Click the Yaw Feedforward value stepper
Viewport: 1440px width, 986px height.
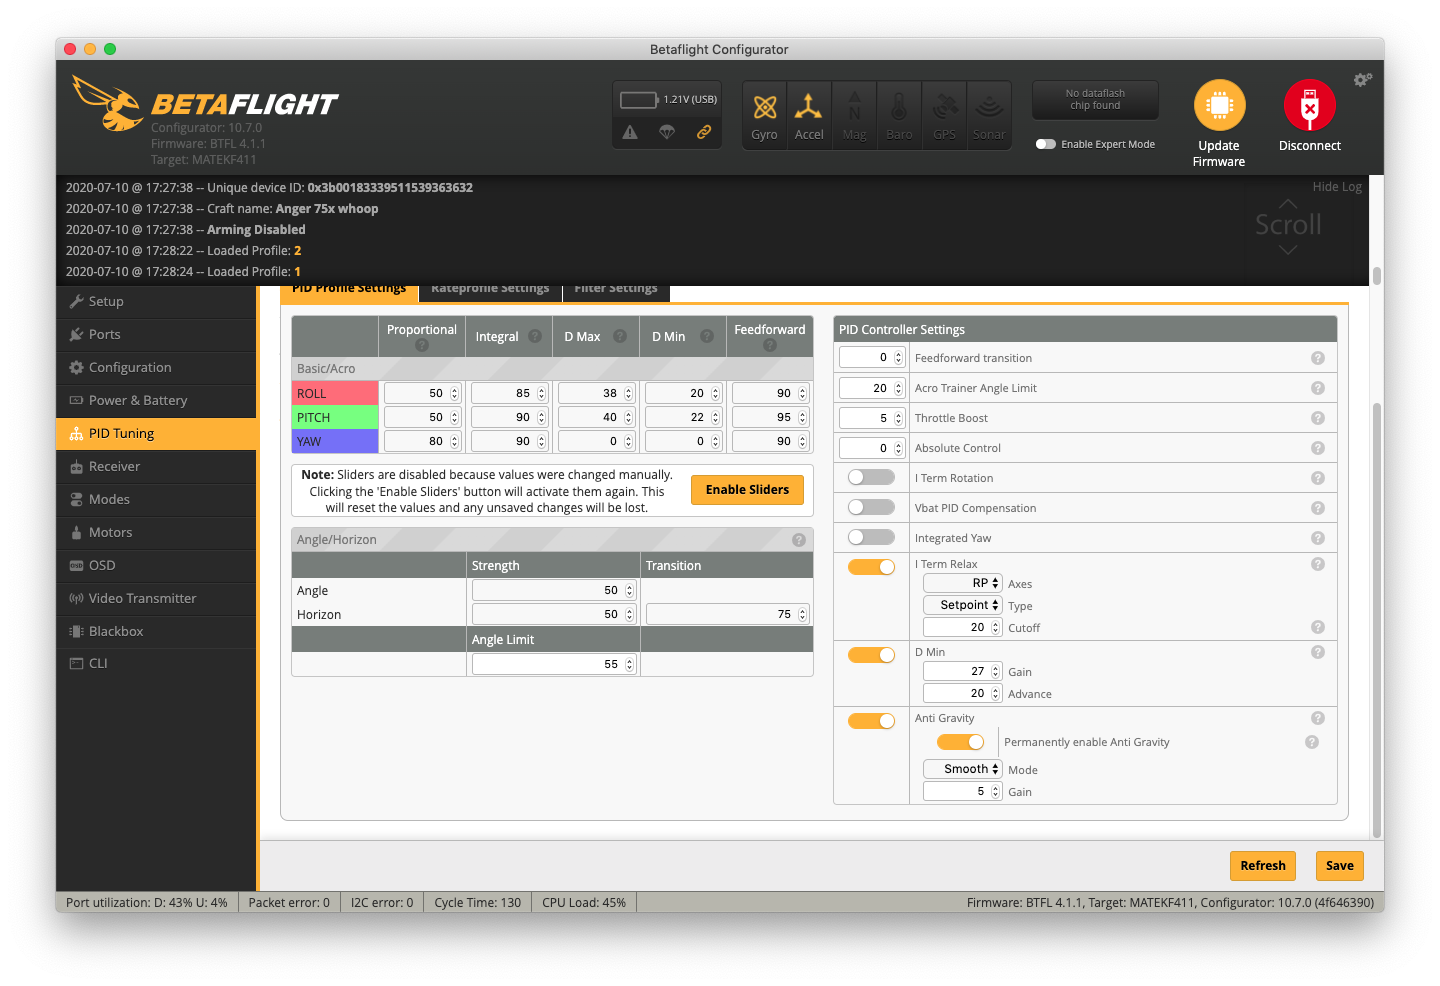click(x=802, y=441)
